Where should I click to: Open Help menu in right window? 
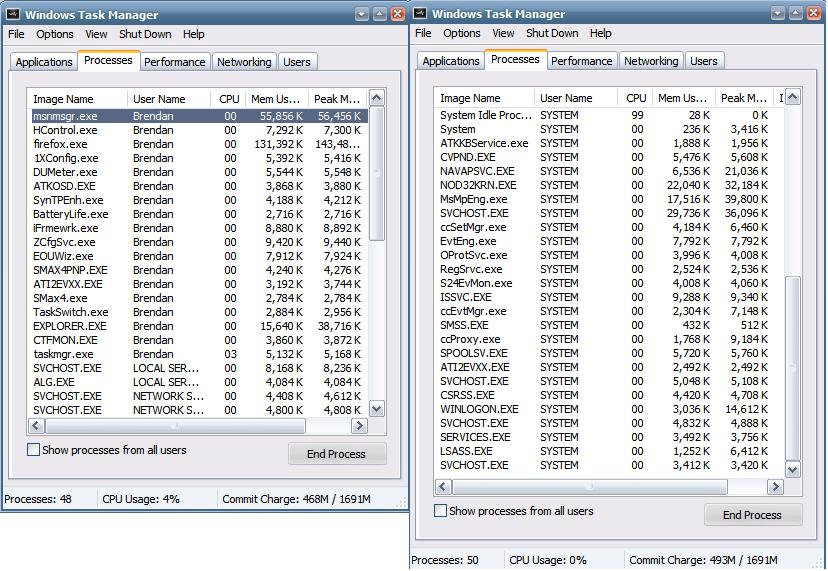[x=601, y=33]
